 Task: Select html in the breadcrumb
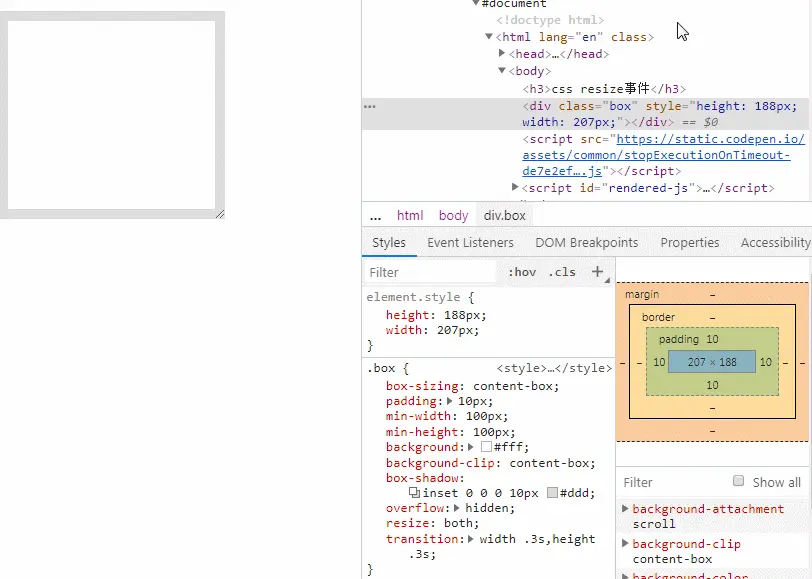[x=410, y=215]
